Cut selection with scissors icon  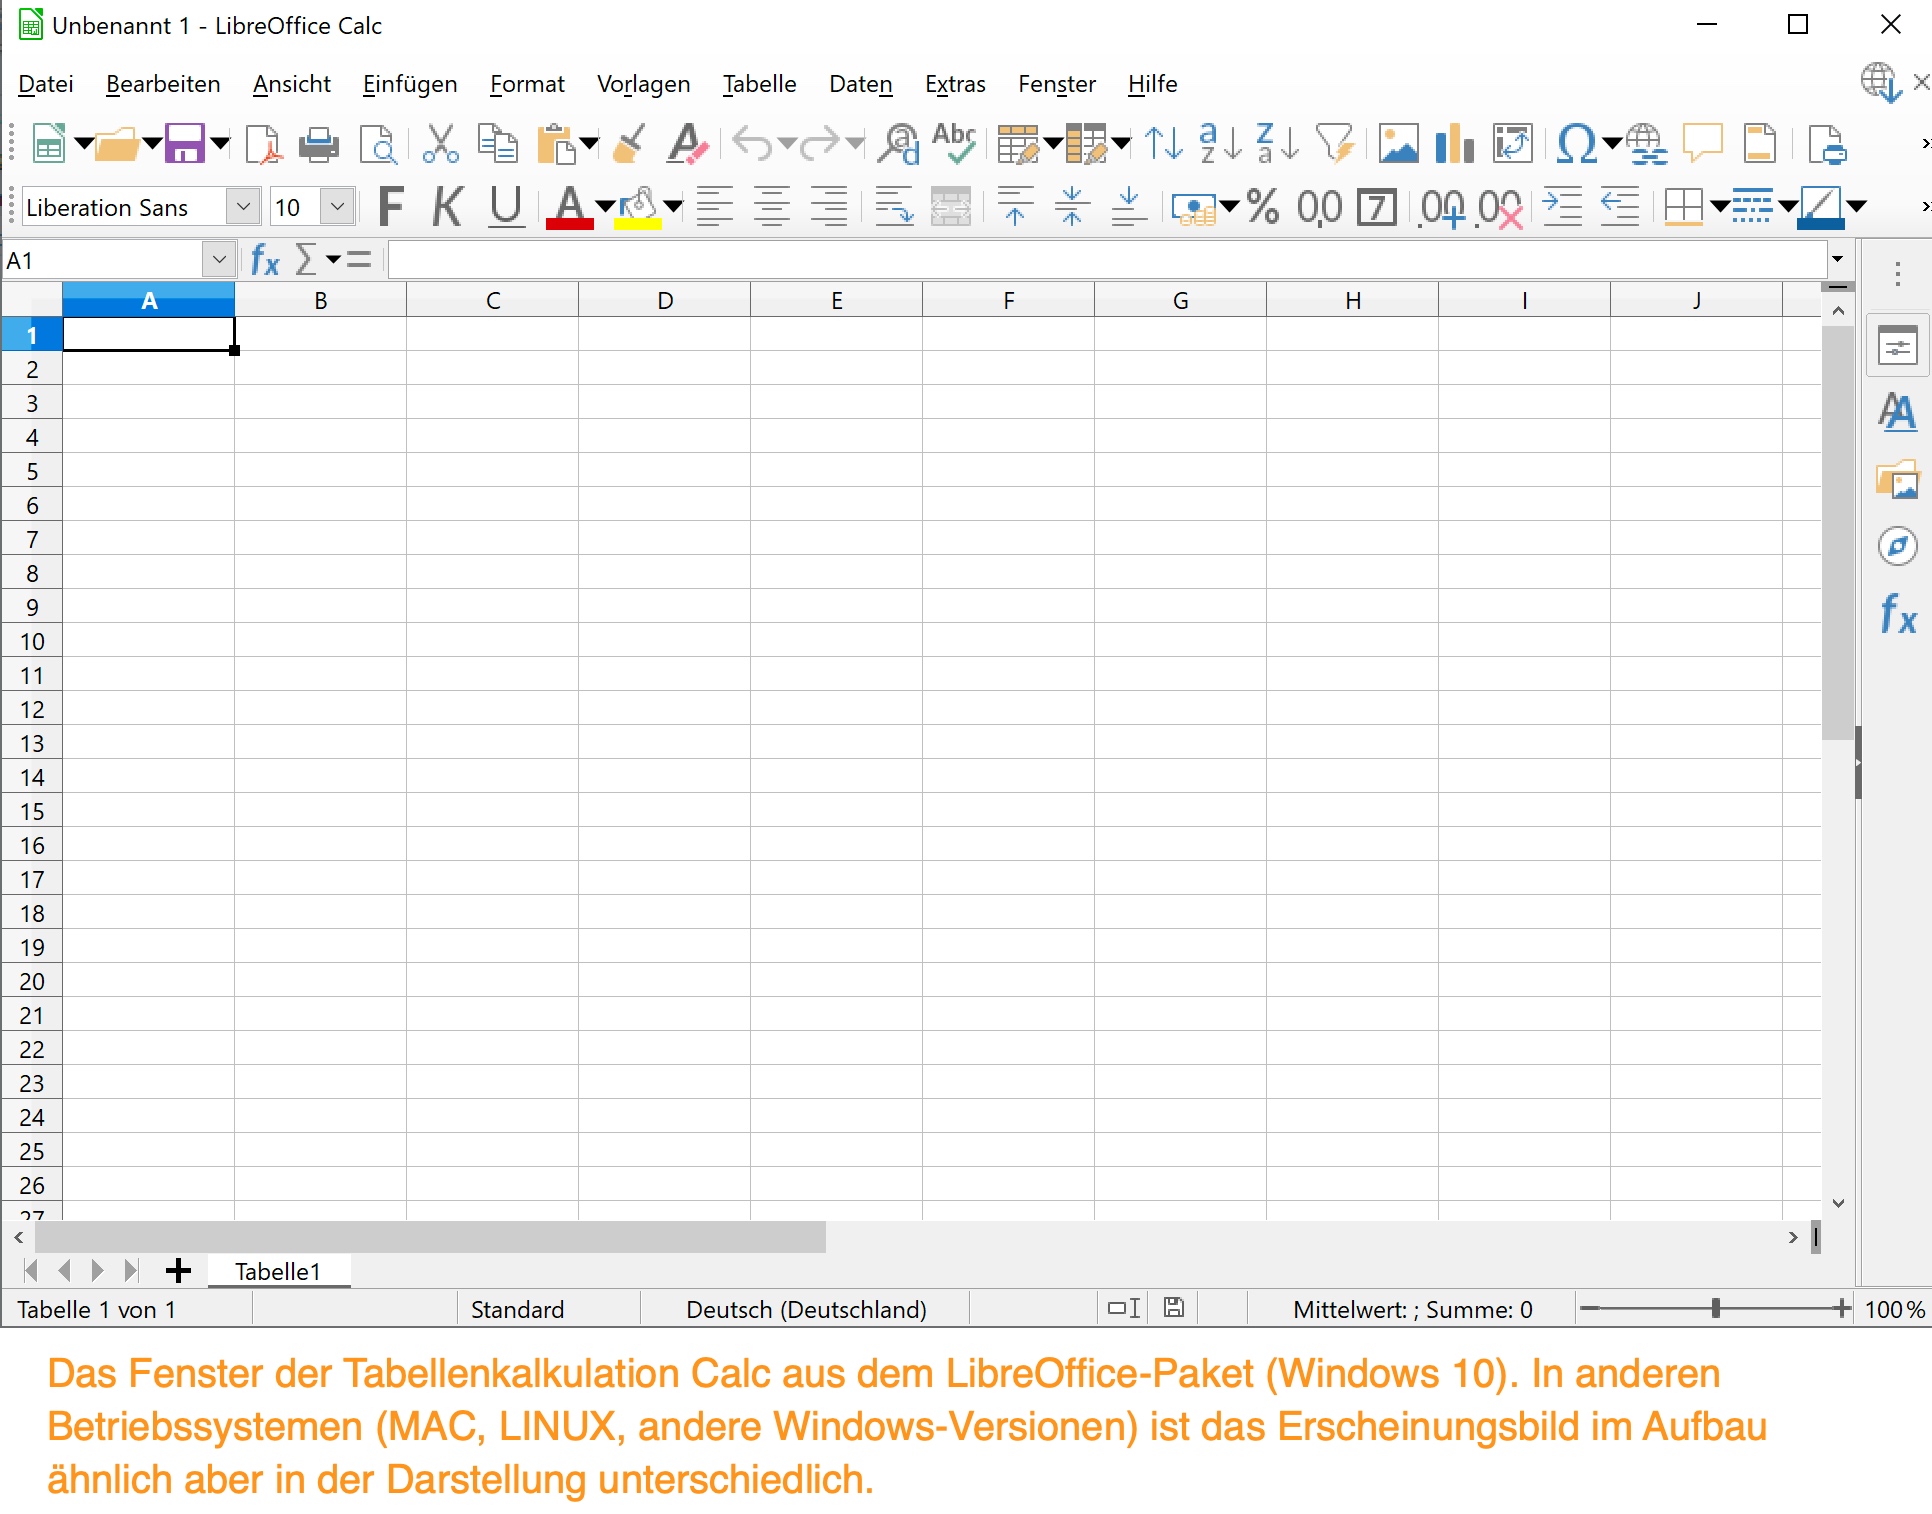[440, 144]
